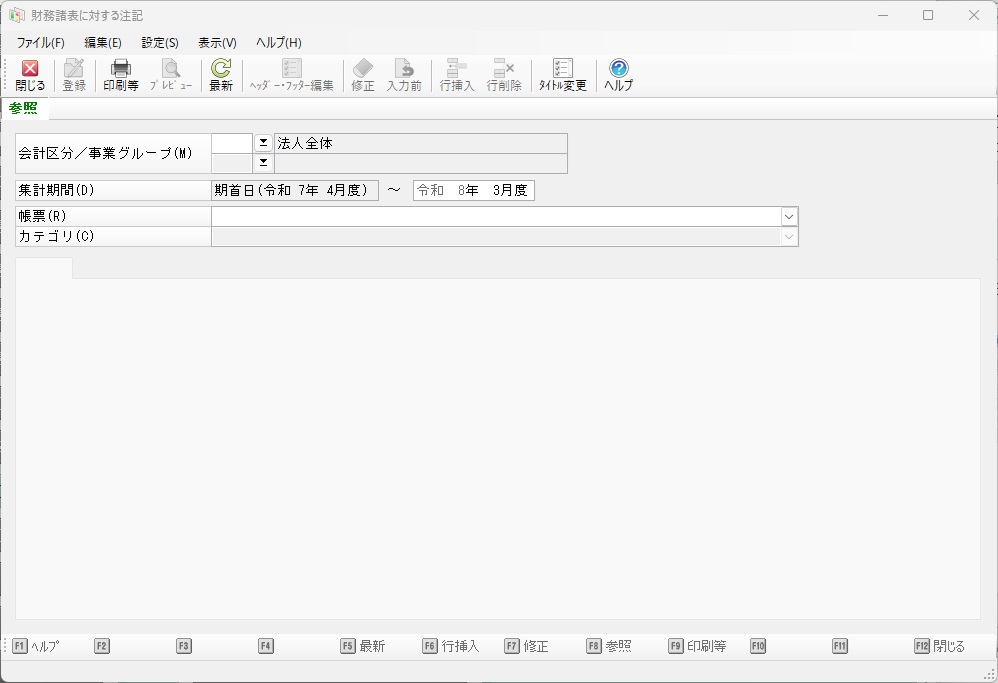This screenshot has height=683, width=998.
Task: Click the red 閉じる (Close) toolbar icon
Action: [x=30, y=69]
